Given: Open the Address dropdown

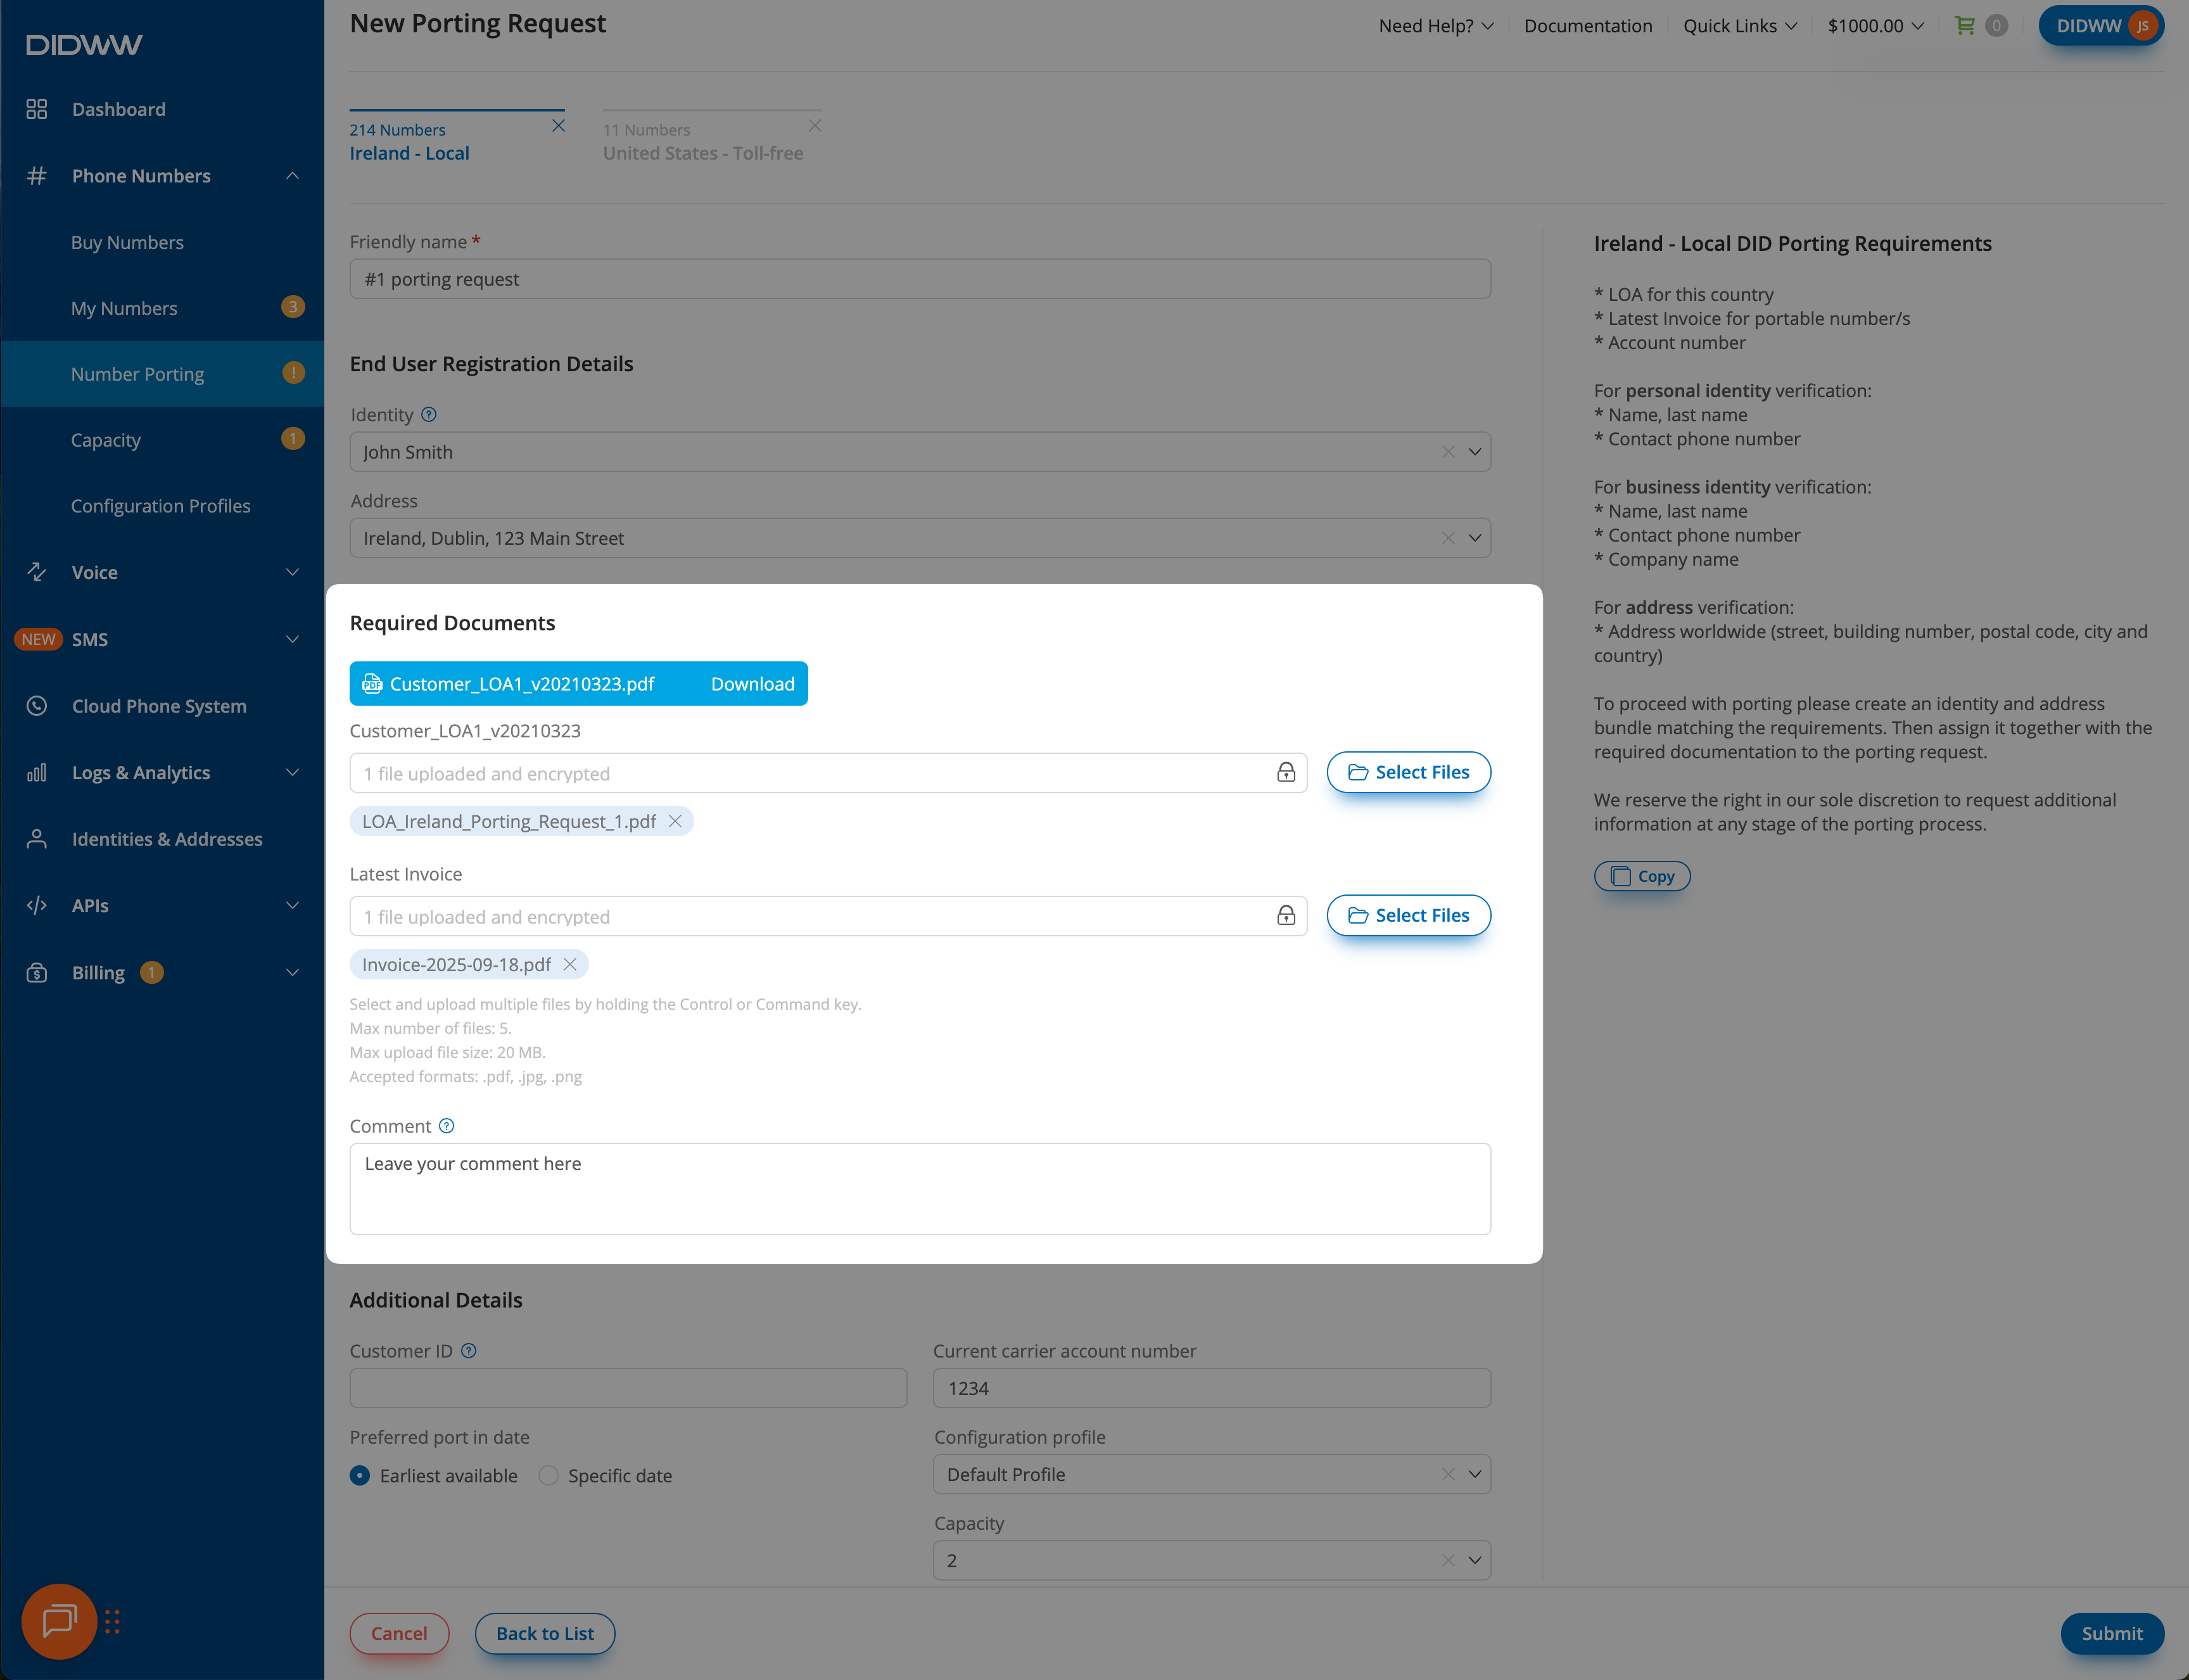Looking at the screenshot, I should pos(1475,538).
